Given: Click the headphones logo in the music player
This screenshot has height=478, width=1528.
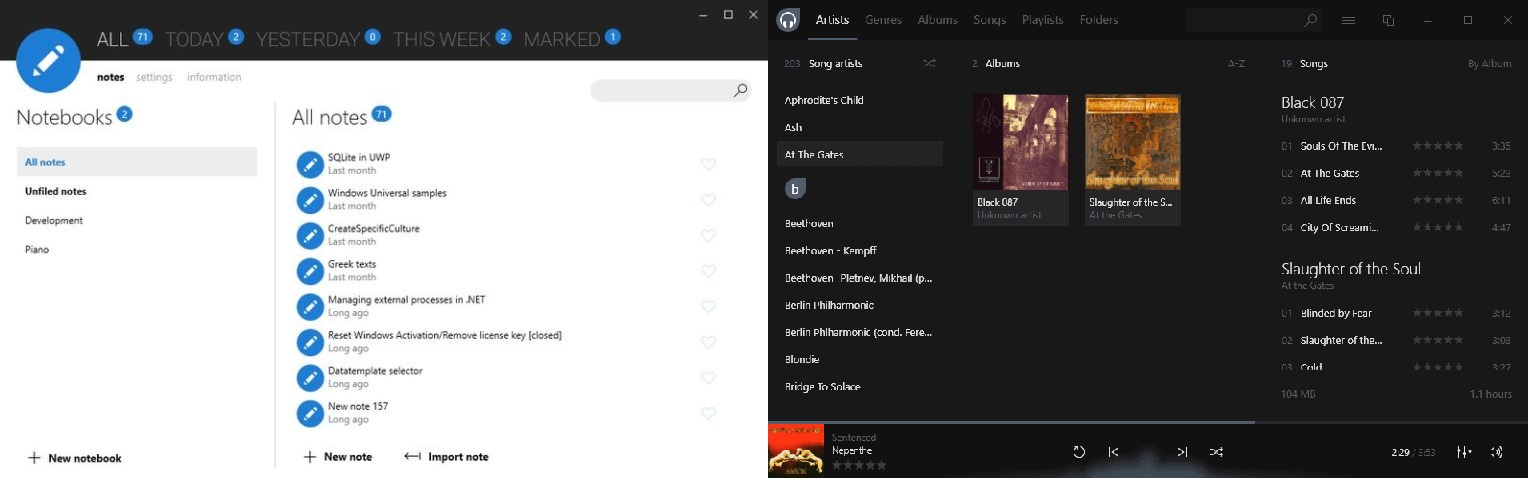Looking at the screenshot, I should pyautogui.click(x=788, y=20).
